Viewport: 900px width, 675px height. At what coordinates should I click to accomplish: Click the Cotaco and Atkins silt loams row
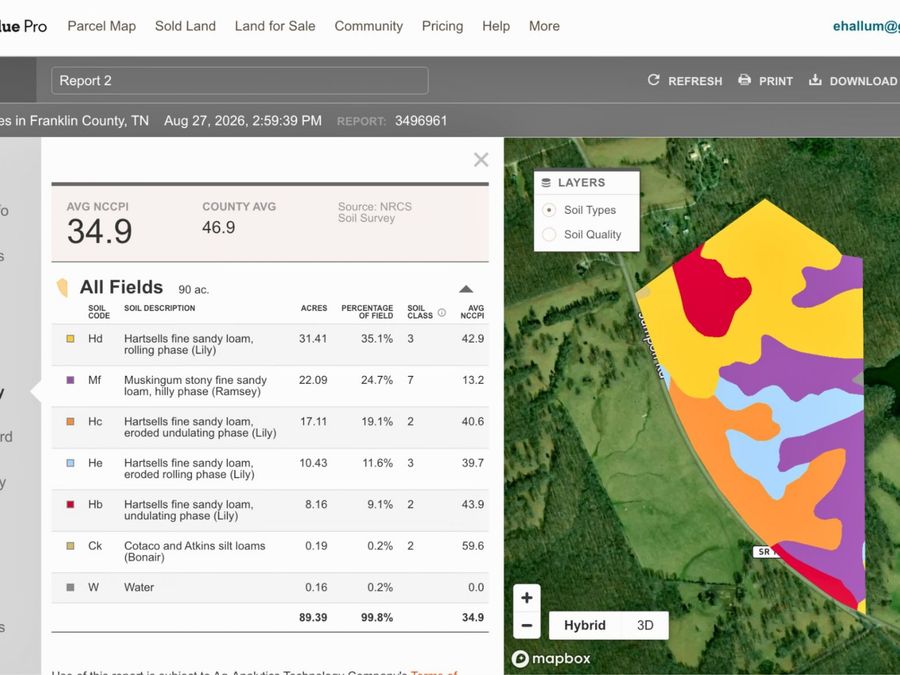point(270,552)
